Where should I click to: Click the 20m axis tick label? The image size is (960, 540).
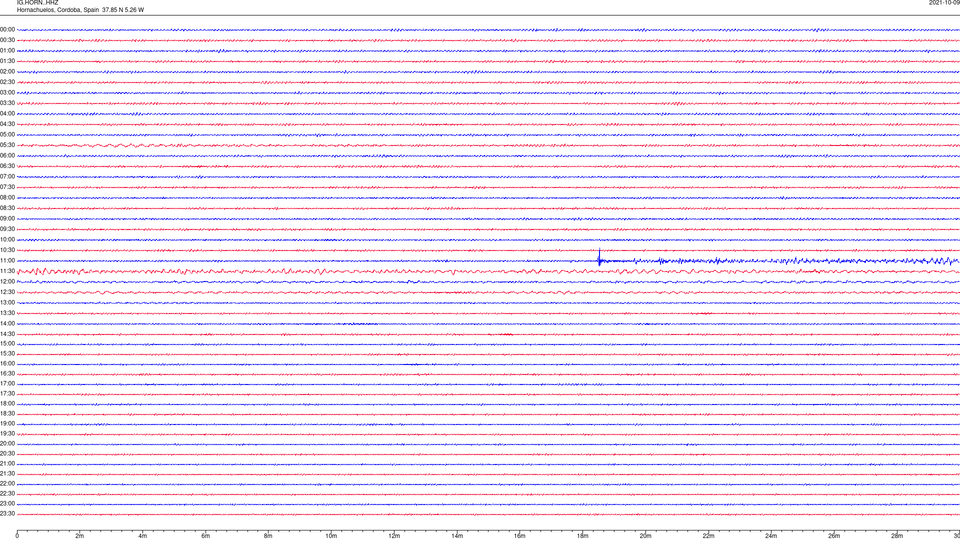pyautogui.click(x=645, y=536)
